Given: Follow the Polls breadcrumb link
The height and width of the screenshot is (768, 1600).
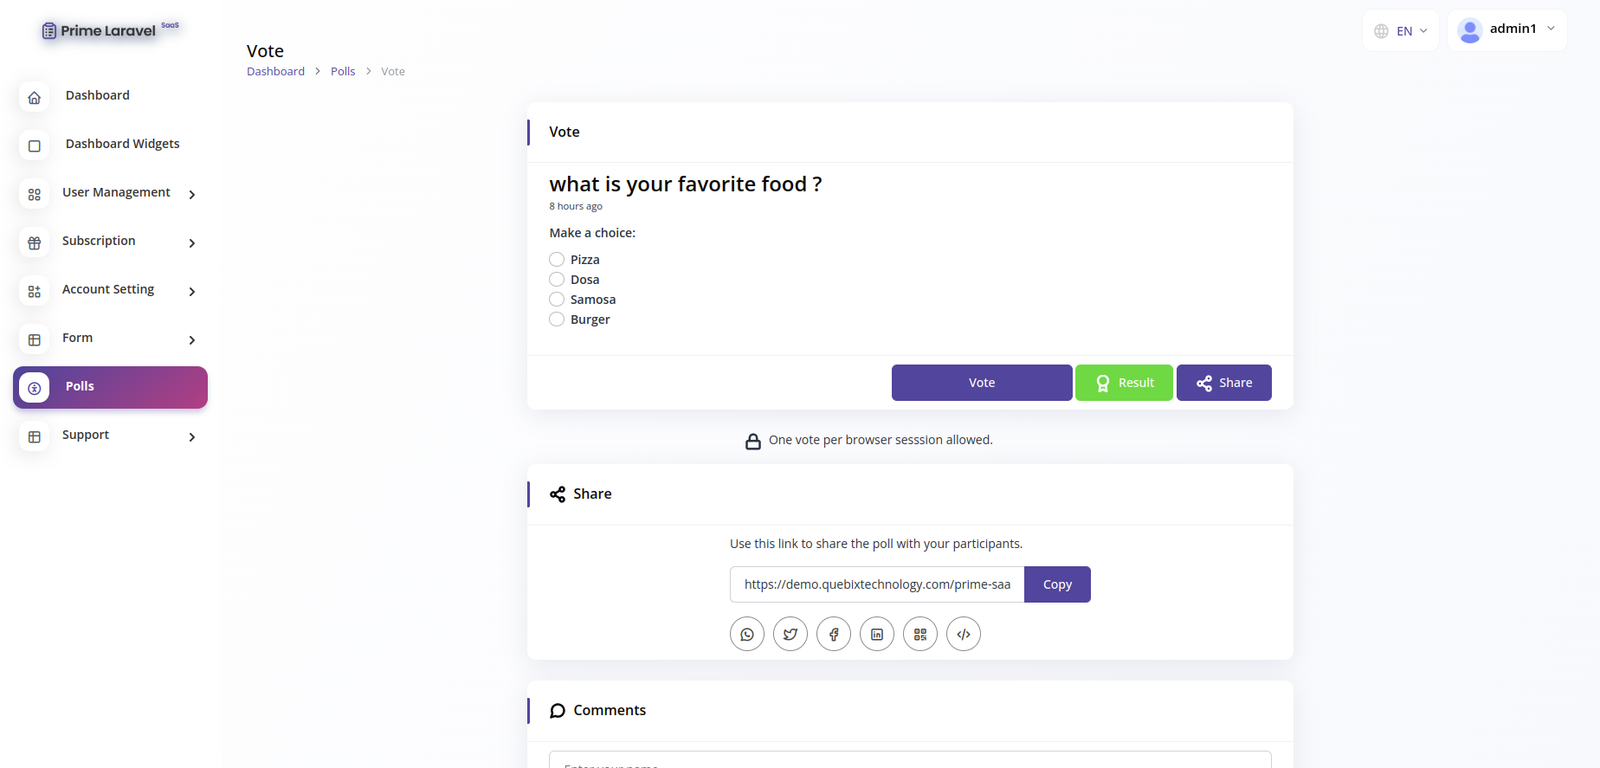Looking at the screenshot, I should pyautogui.click(x=343, y=72).
